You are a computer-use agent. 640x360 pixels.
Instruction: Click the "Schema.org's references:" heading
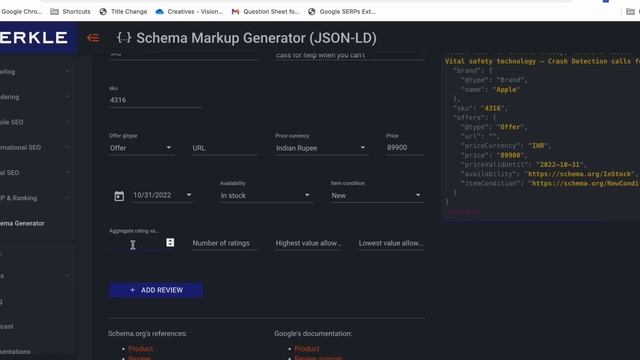(x=147, y=333)
